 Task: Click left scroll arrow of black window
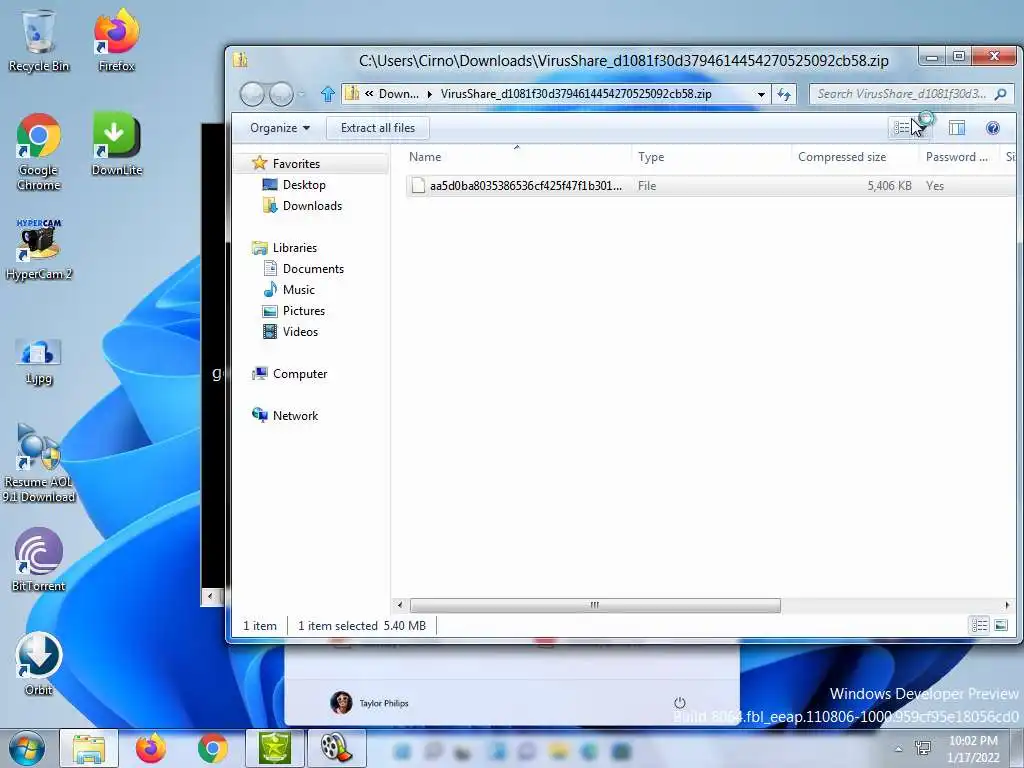[x=209, y=596]
